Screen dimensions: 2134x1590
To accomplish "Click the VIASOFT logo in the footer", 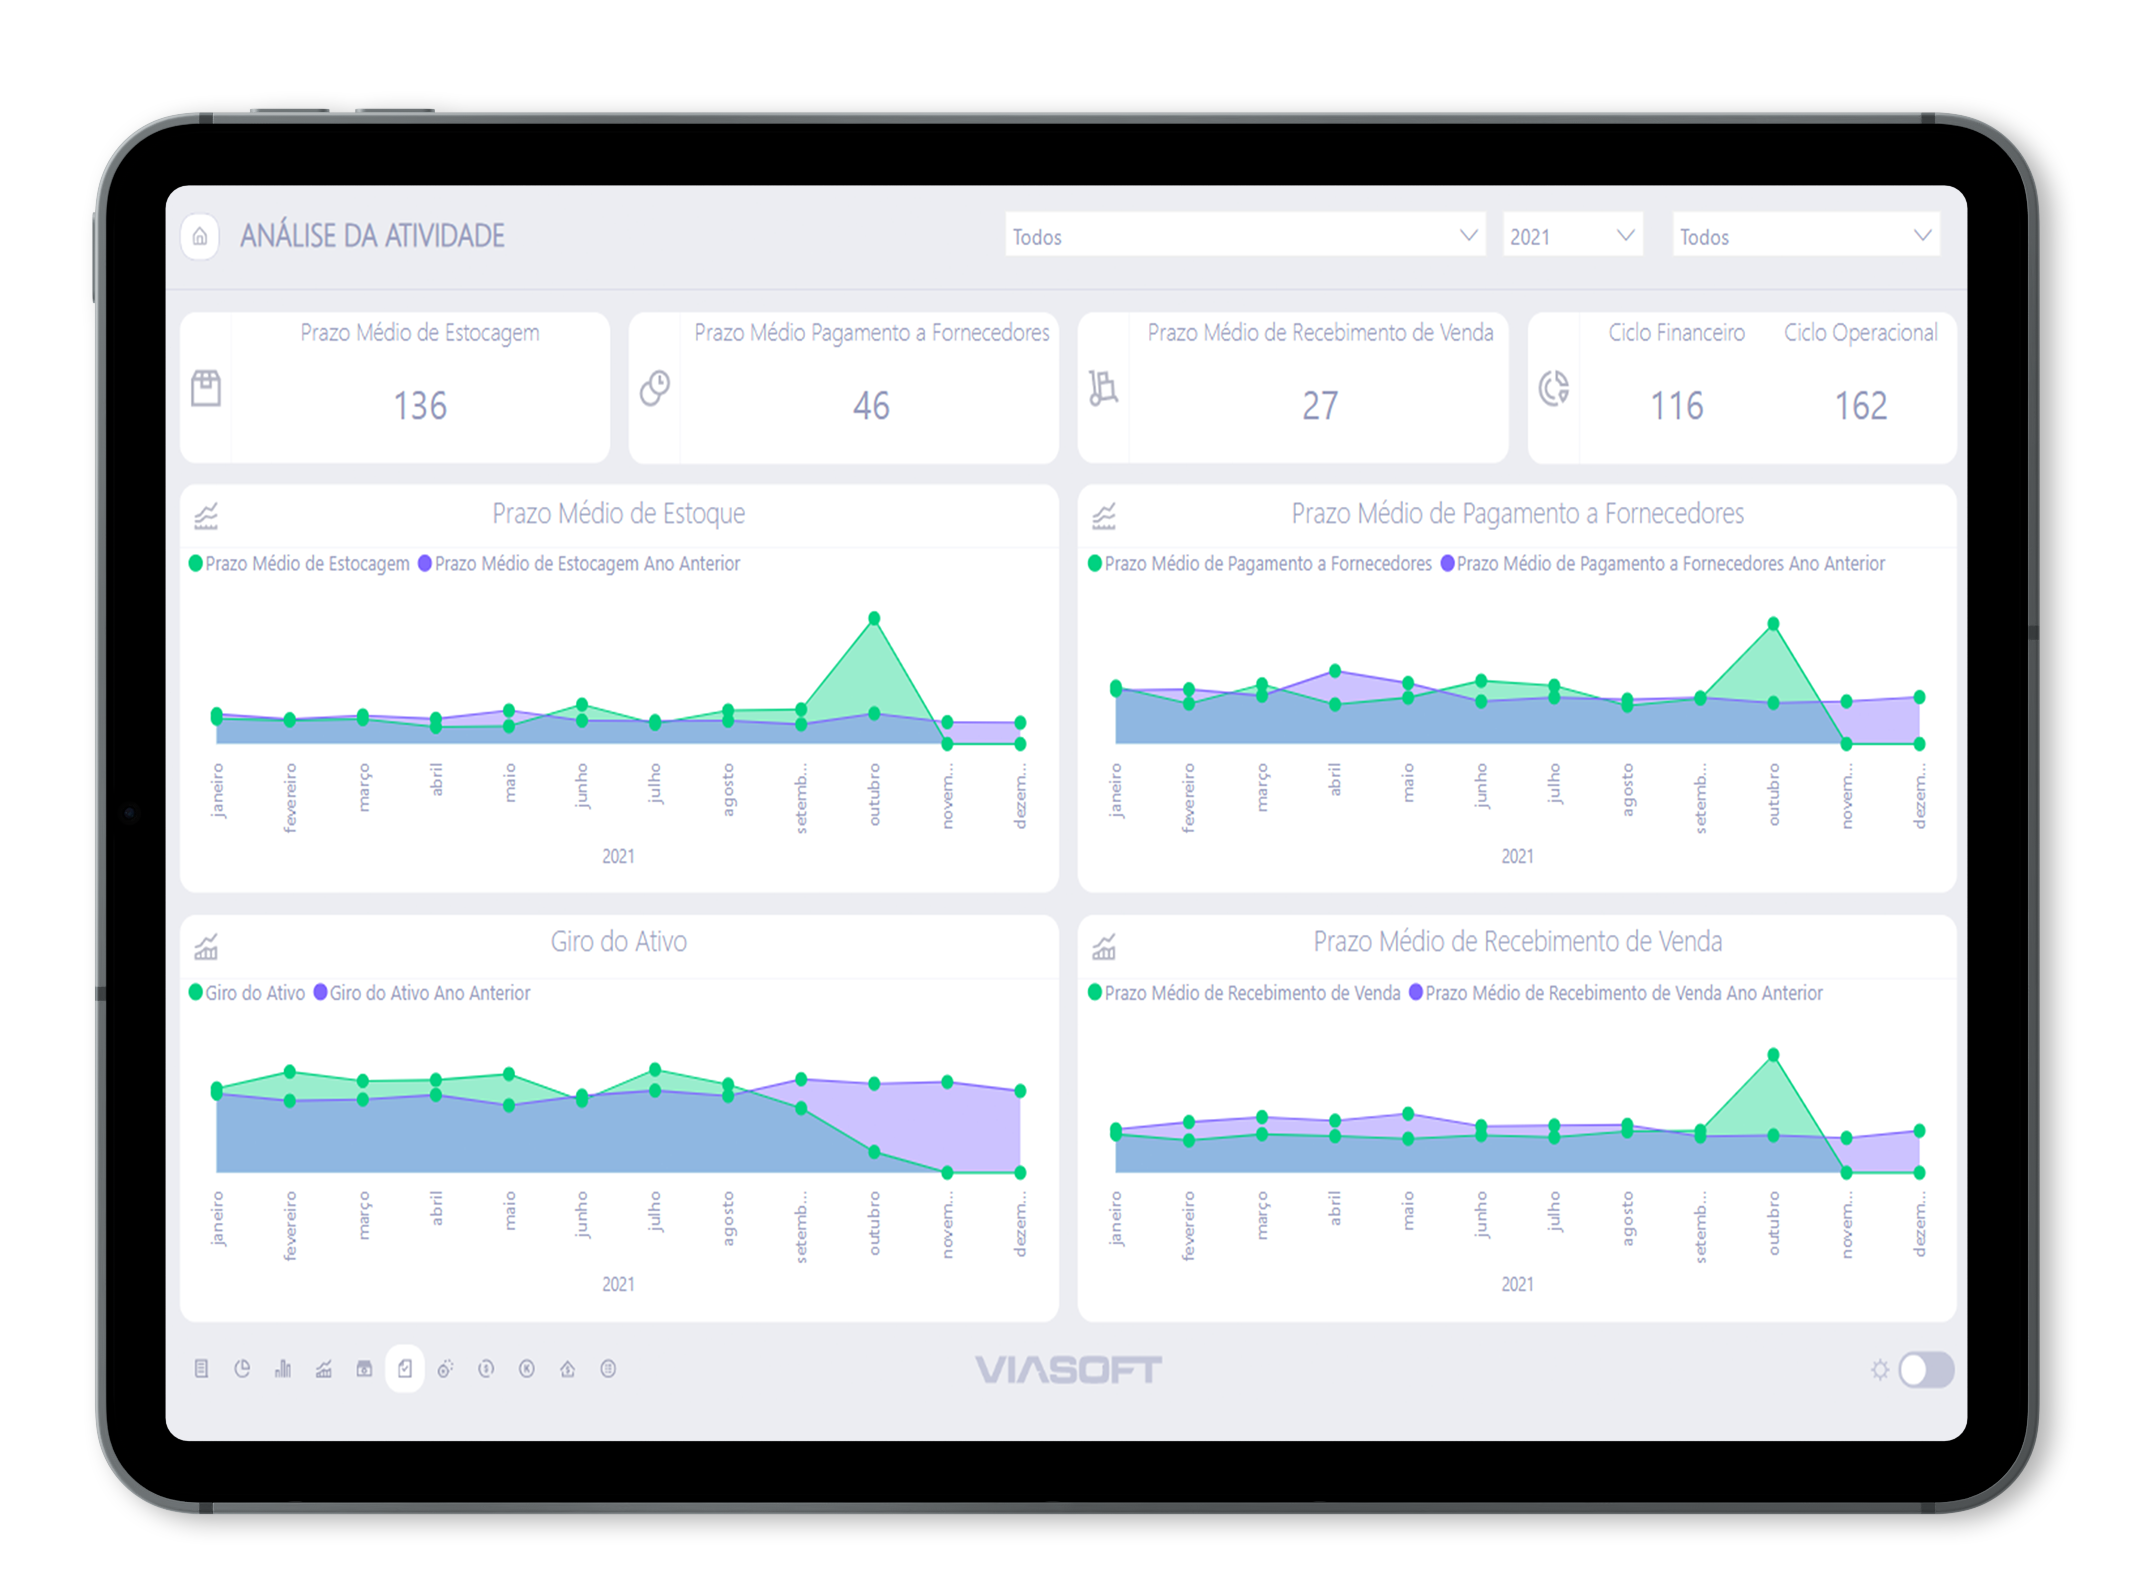I will 1068,1369.
